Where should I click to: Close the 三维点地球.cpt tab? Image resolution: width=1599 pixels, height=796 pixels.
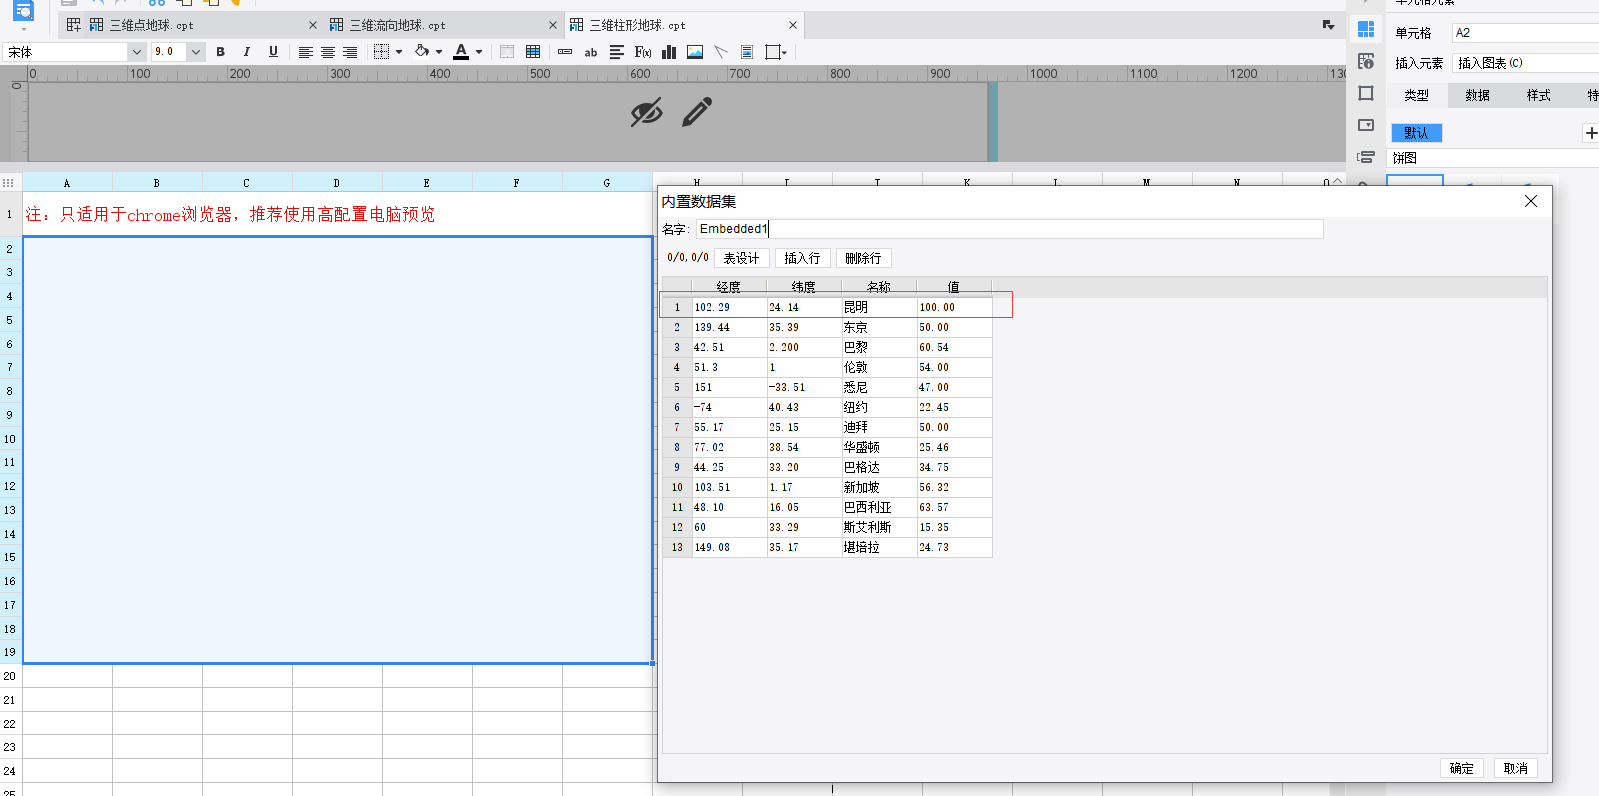[x=313, y=25]
